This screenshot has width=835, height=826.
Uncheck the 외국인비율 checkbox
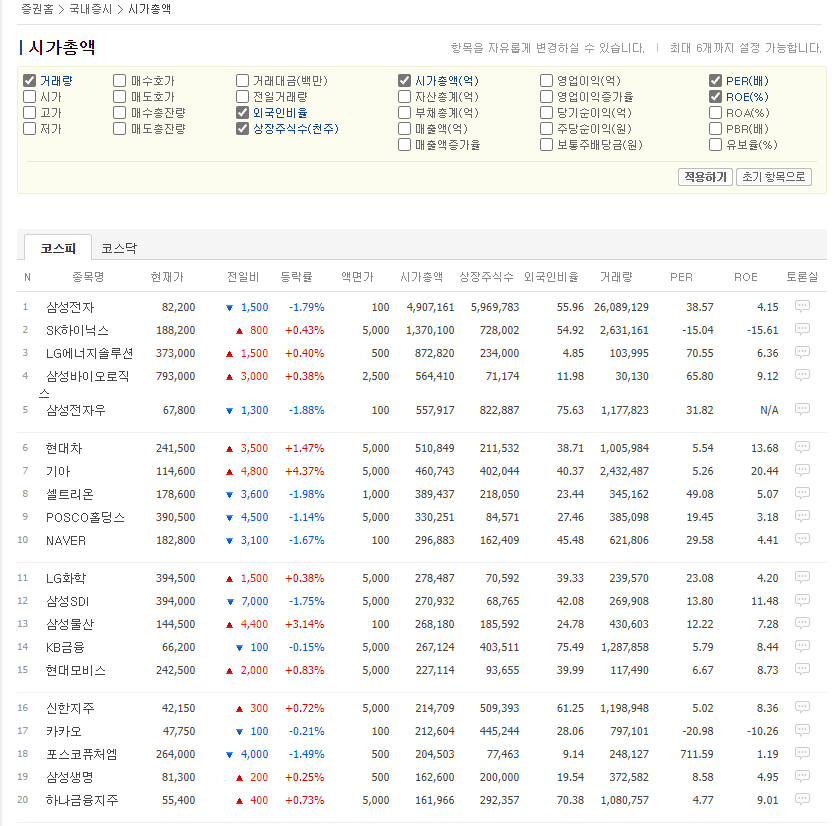tap(242, 113)
